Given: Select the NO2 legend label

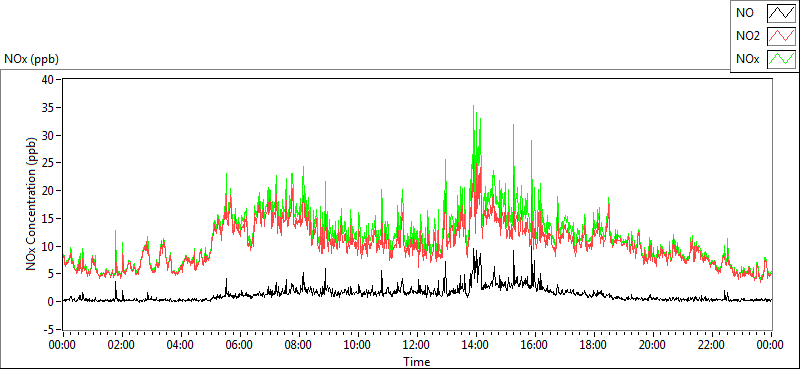Looking at the screenshot, I should click(x=748, y=36).
